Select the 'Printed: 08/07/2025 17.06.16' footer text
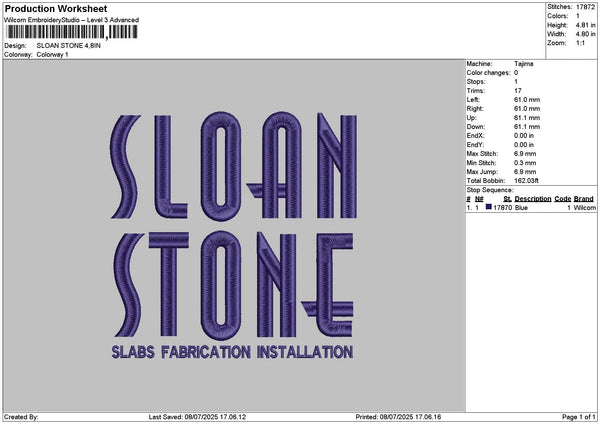Screen dimensions: 600x424 (398, 417)
